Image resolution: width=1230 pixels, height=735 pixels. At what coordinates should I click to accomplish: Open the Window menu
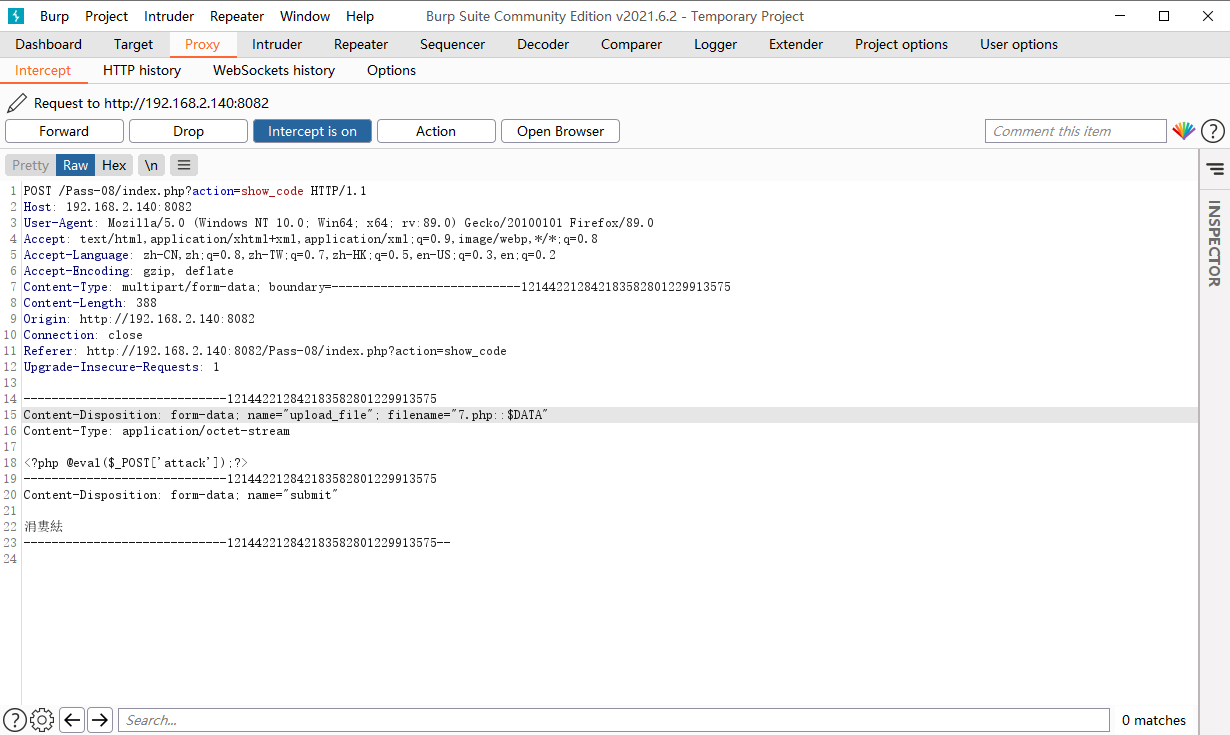[x=305, y=16]
